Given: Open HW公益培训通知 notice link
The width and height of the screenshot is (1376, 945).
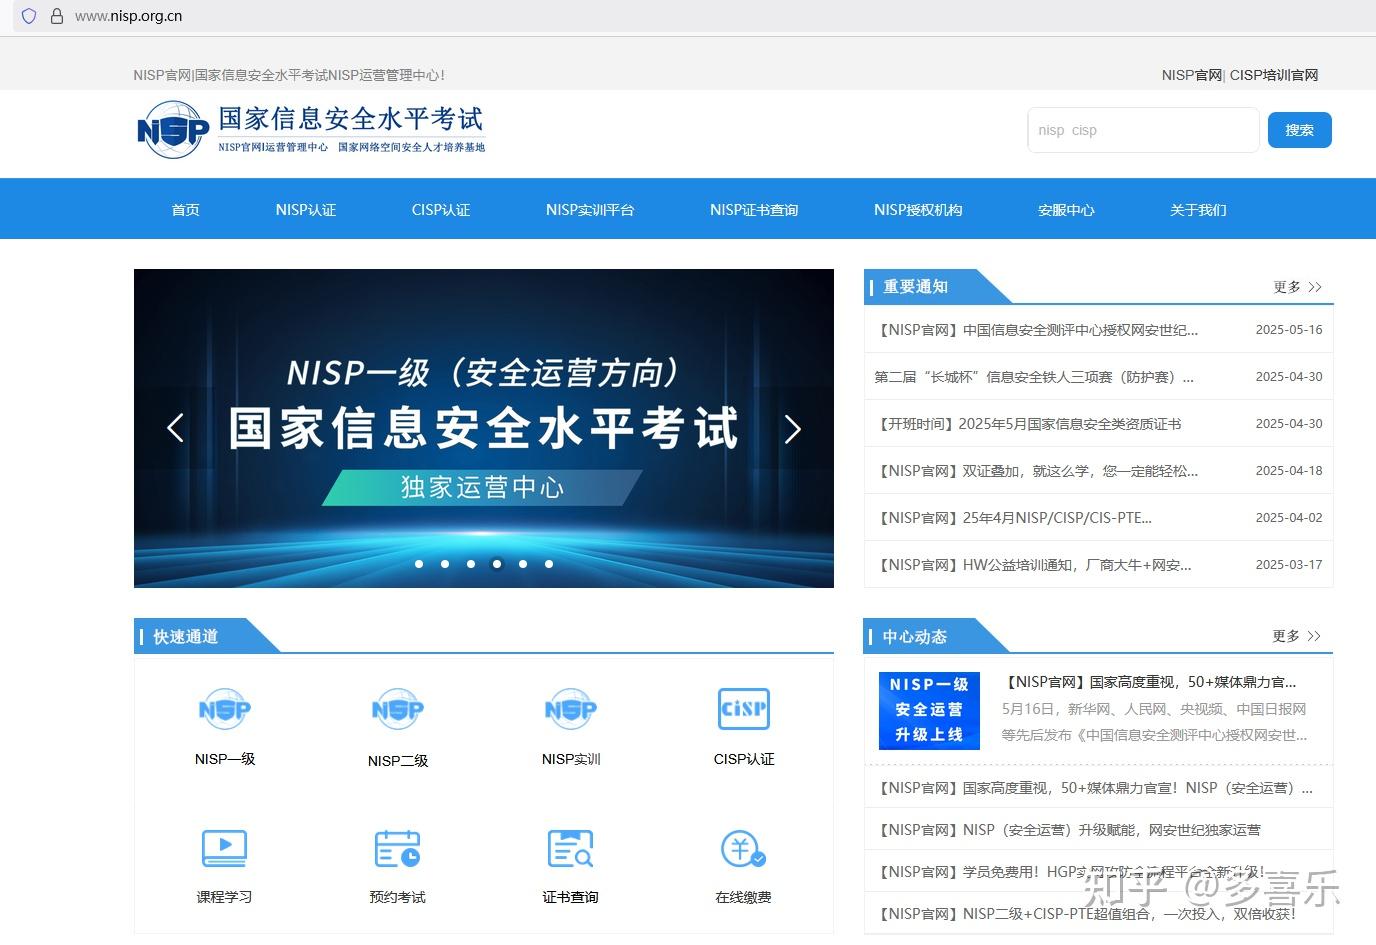Looking at the screenshot, I should point(1033,565).
